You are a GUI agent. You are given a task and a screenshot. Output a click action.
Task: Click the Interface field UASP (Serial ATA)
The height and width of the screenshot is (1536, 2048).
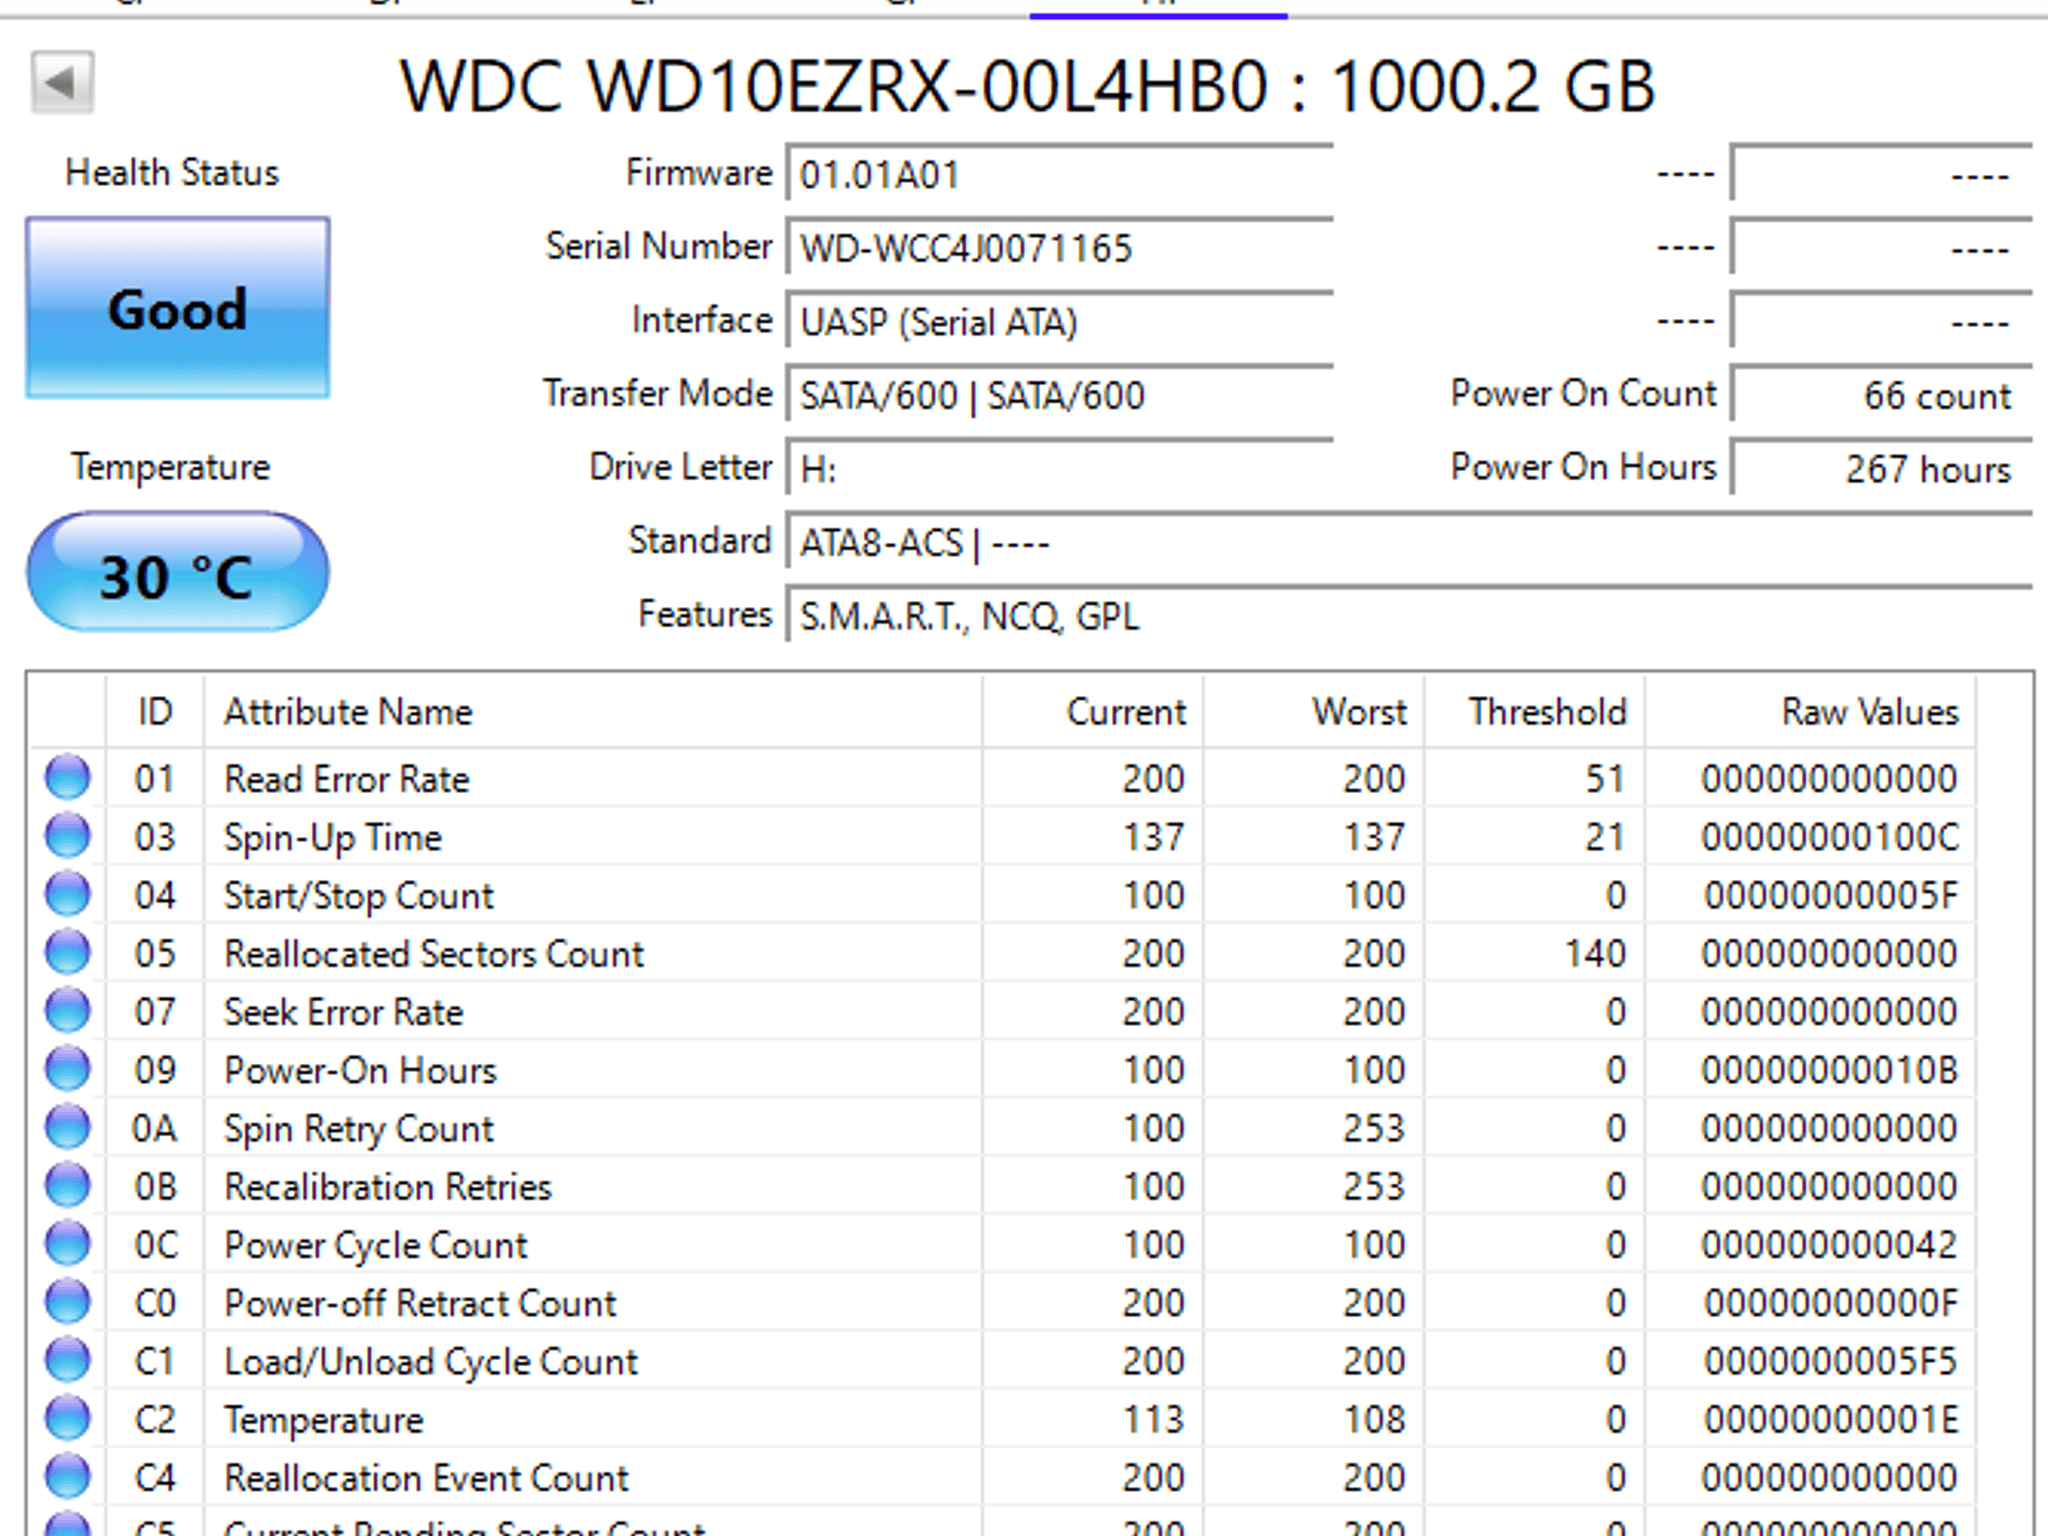coord(1060,321)
